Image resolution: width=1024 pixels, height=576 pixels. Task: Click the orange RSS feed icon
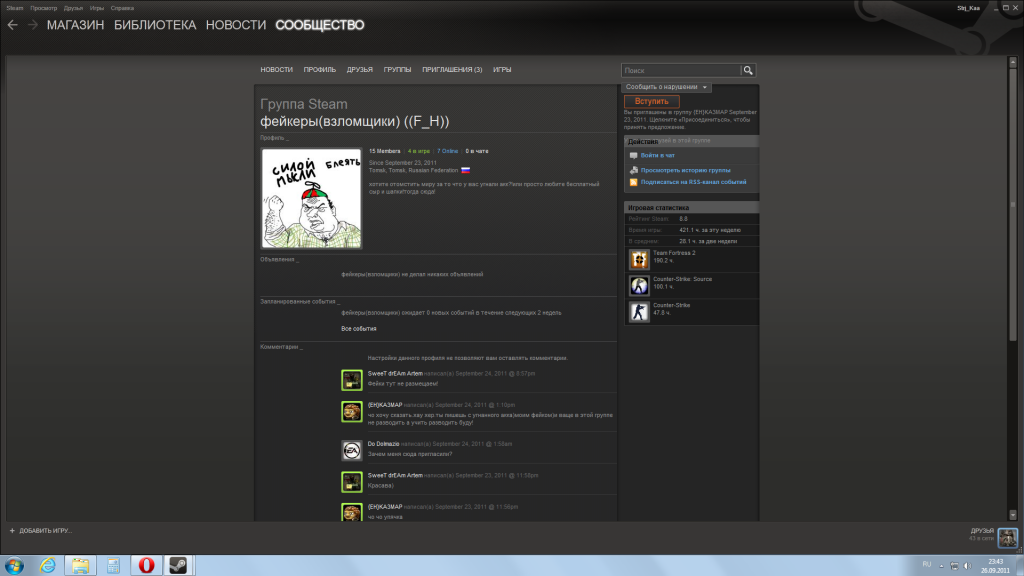click(x=633, y=182)
